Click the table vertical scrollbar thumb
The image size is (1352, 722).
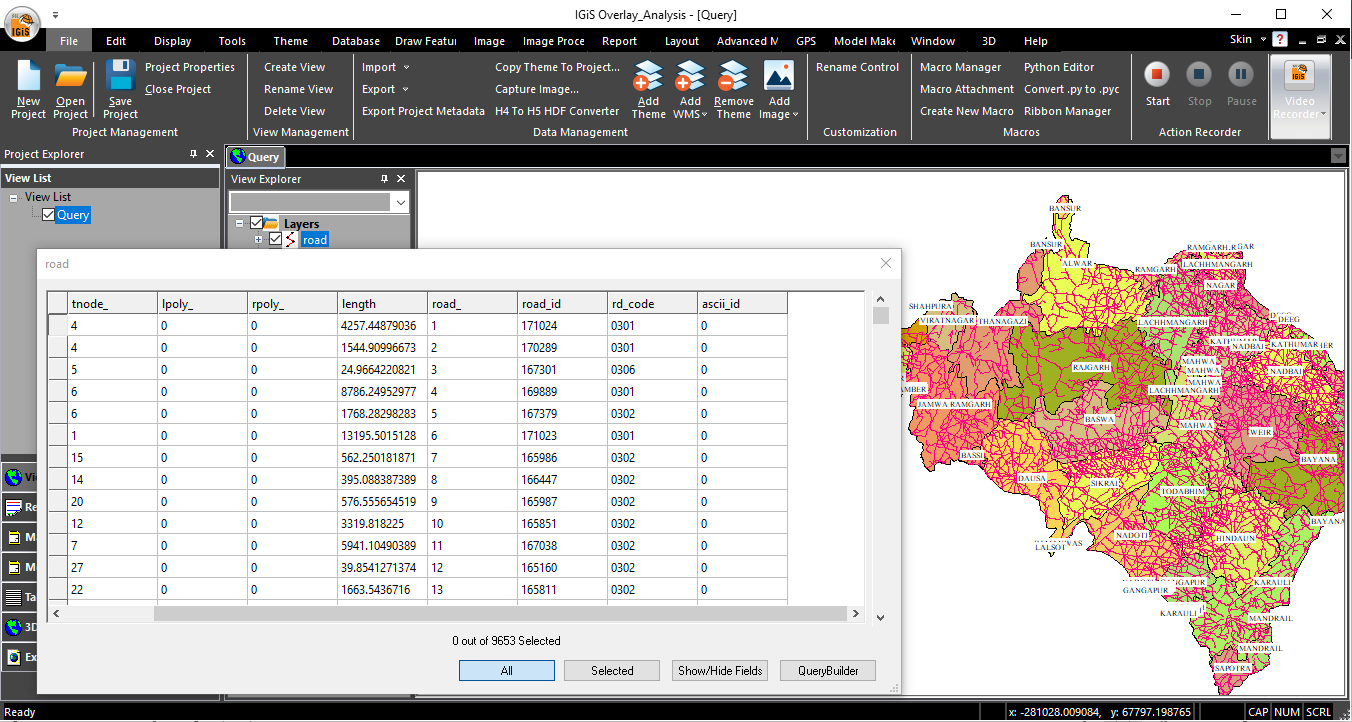[x=881, y=316]
